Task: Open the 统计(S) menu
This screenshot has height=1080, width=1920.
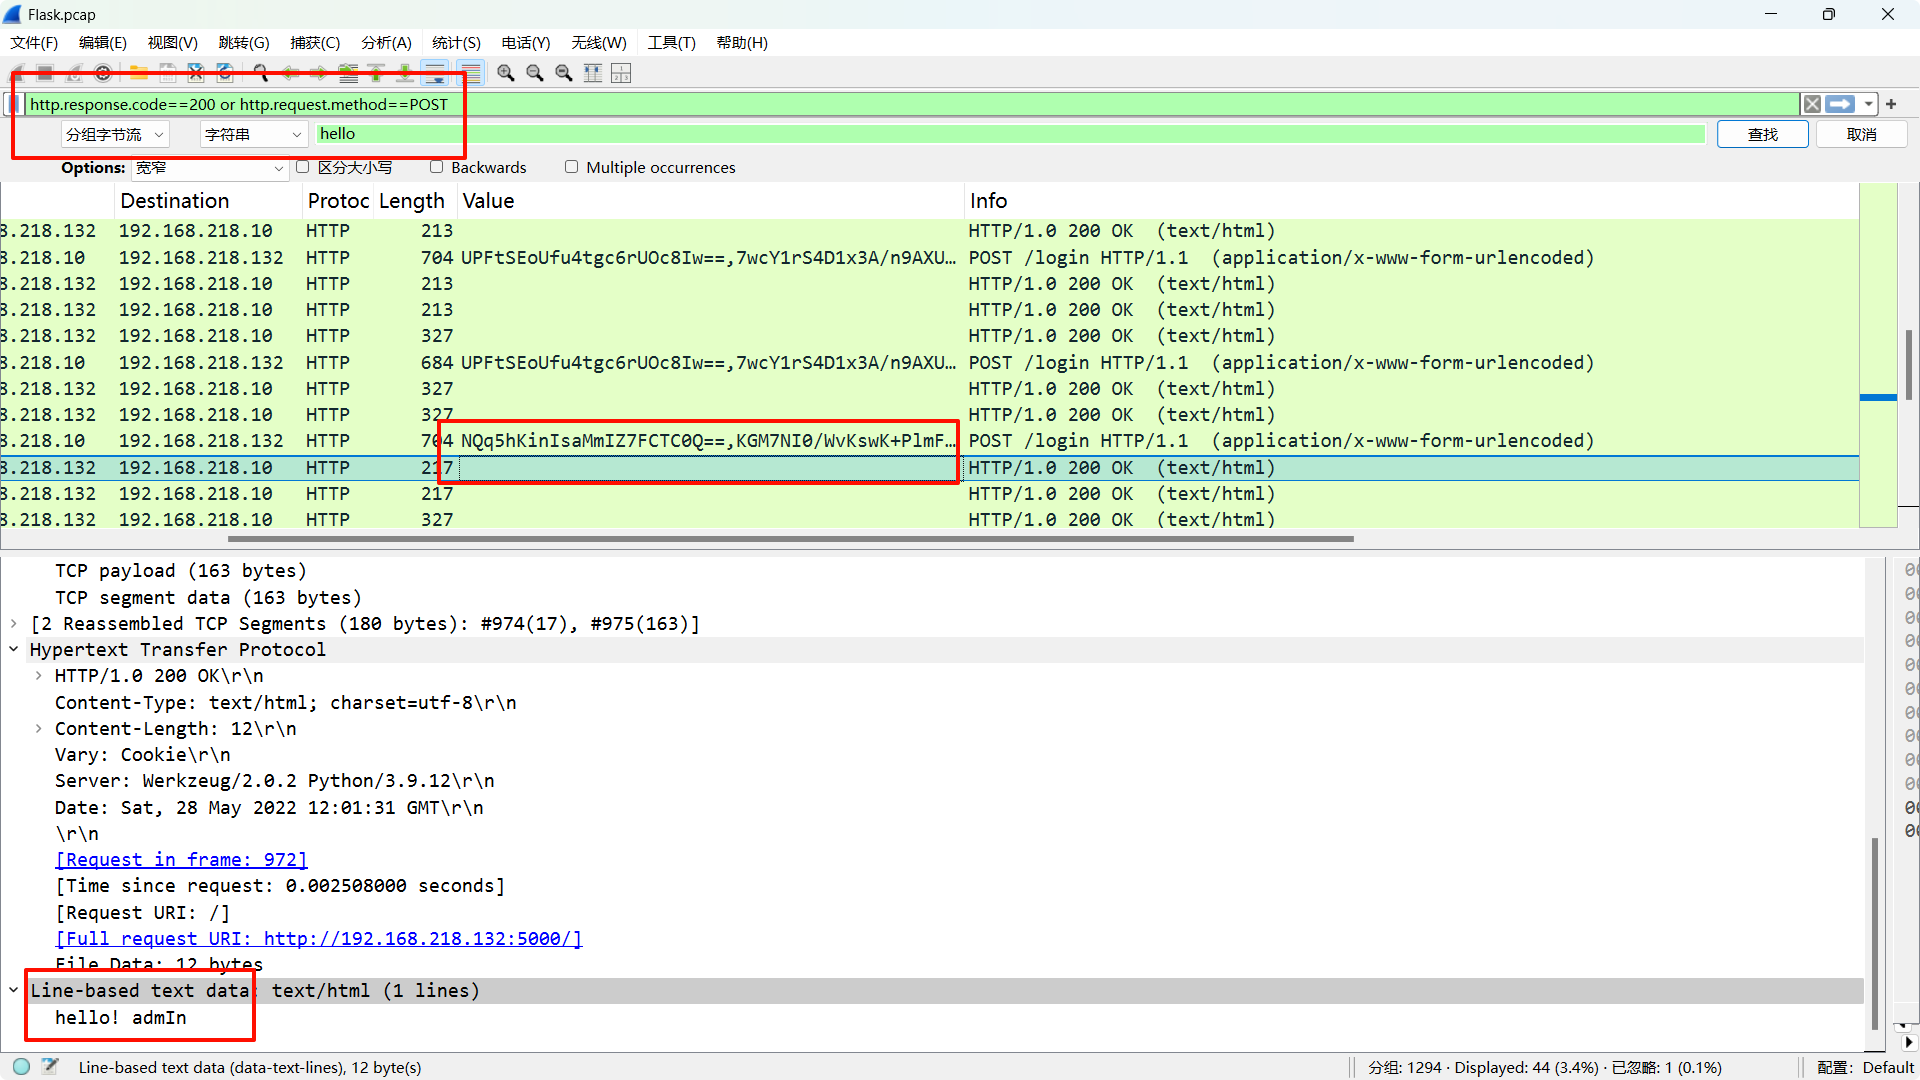Action: coord(456,42)
